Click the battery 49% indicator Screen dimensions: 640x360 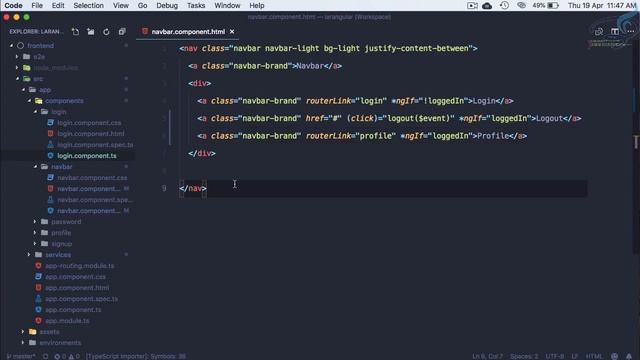pyautogui.click(x=545, y=5)
